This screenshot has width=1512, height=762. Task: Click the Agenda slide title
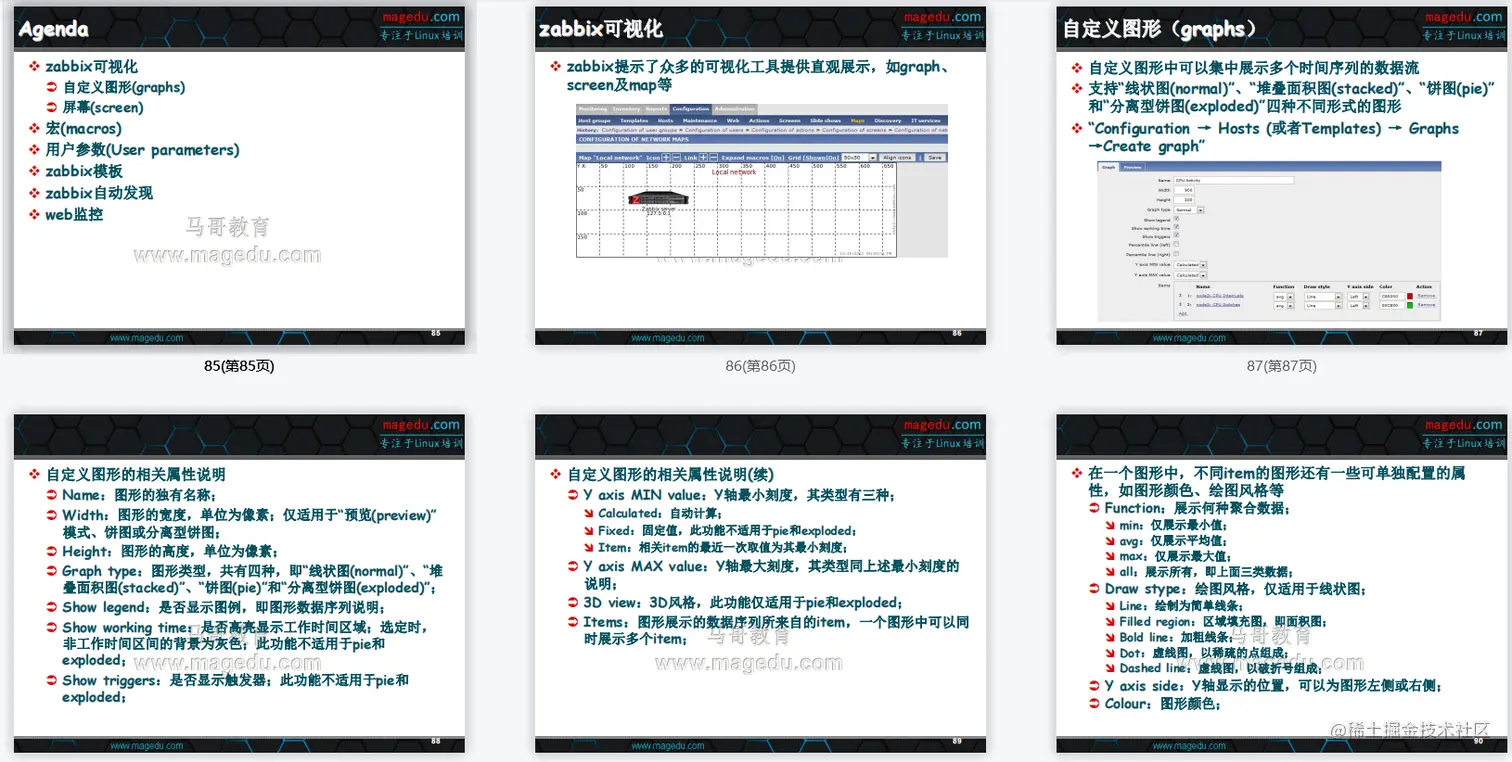click(54, 30)
